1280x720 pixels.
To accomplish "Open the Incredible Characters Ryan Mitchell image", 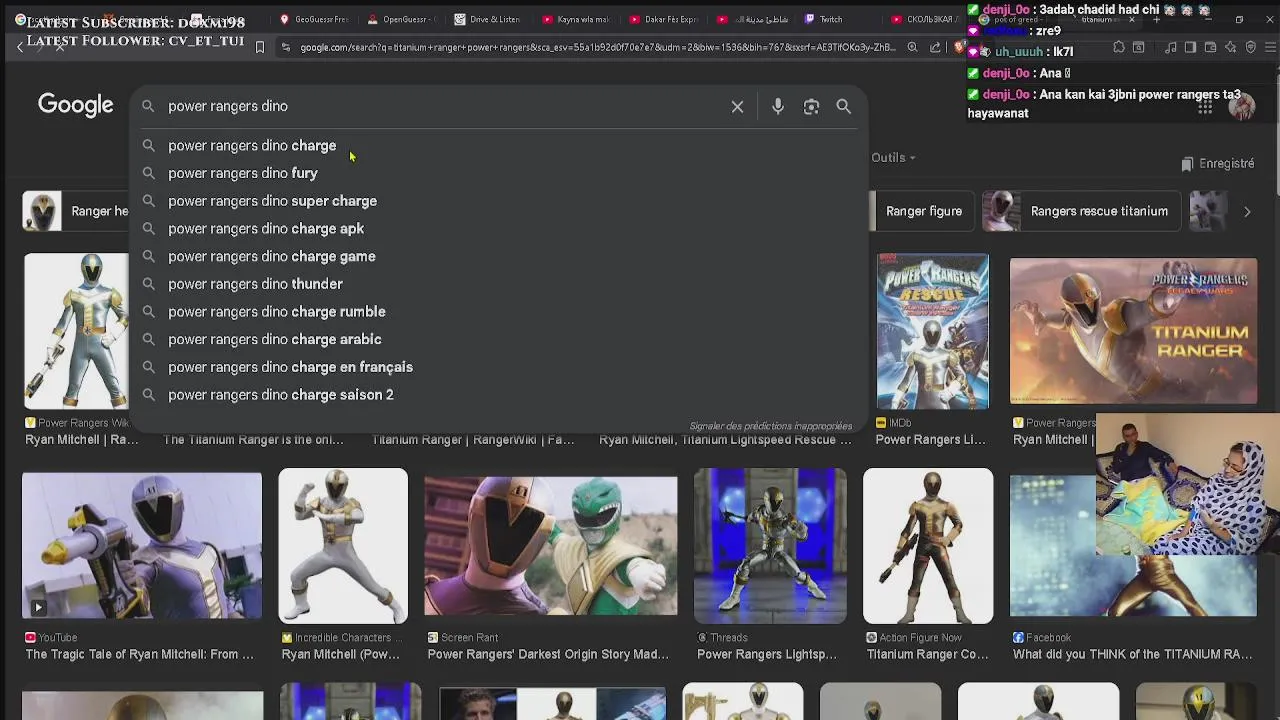I will click(x=343, y=546).
